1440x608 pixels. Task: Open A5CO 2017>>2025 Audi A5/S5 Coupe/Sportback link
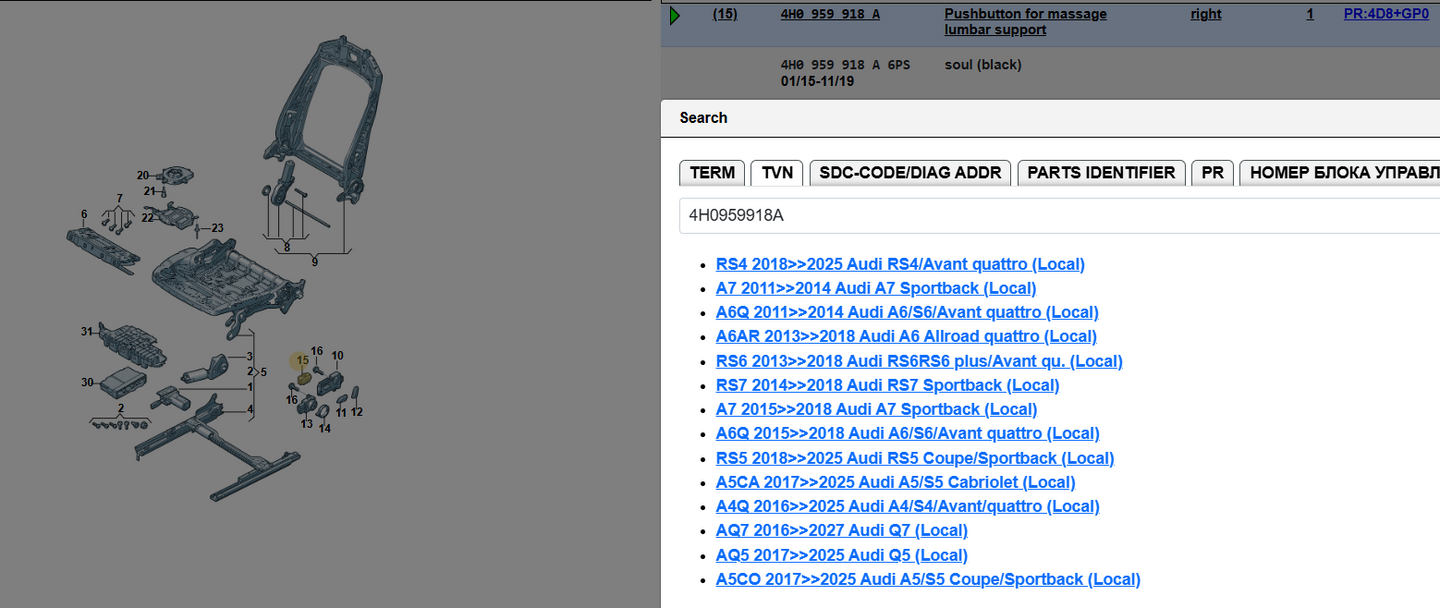[x=928, y=579]
